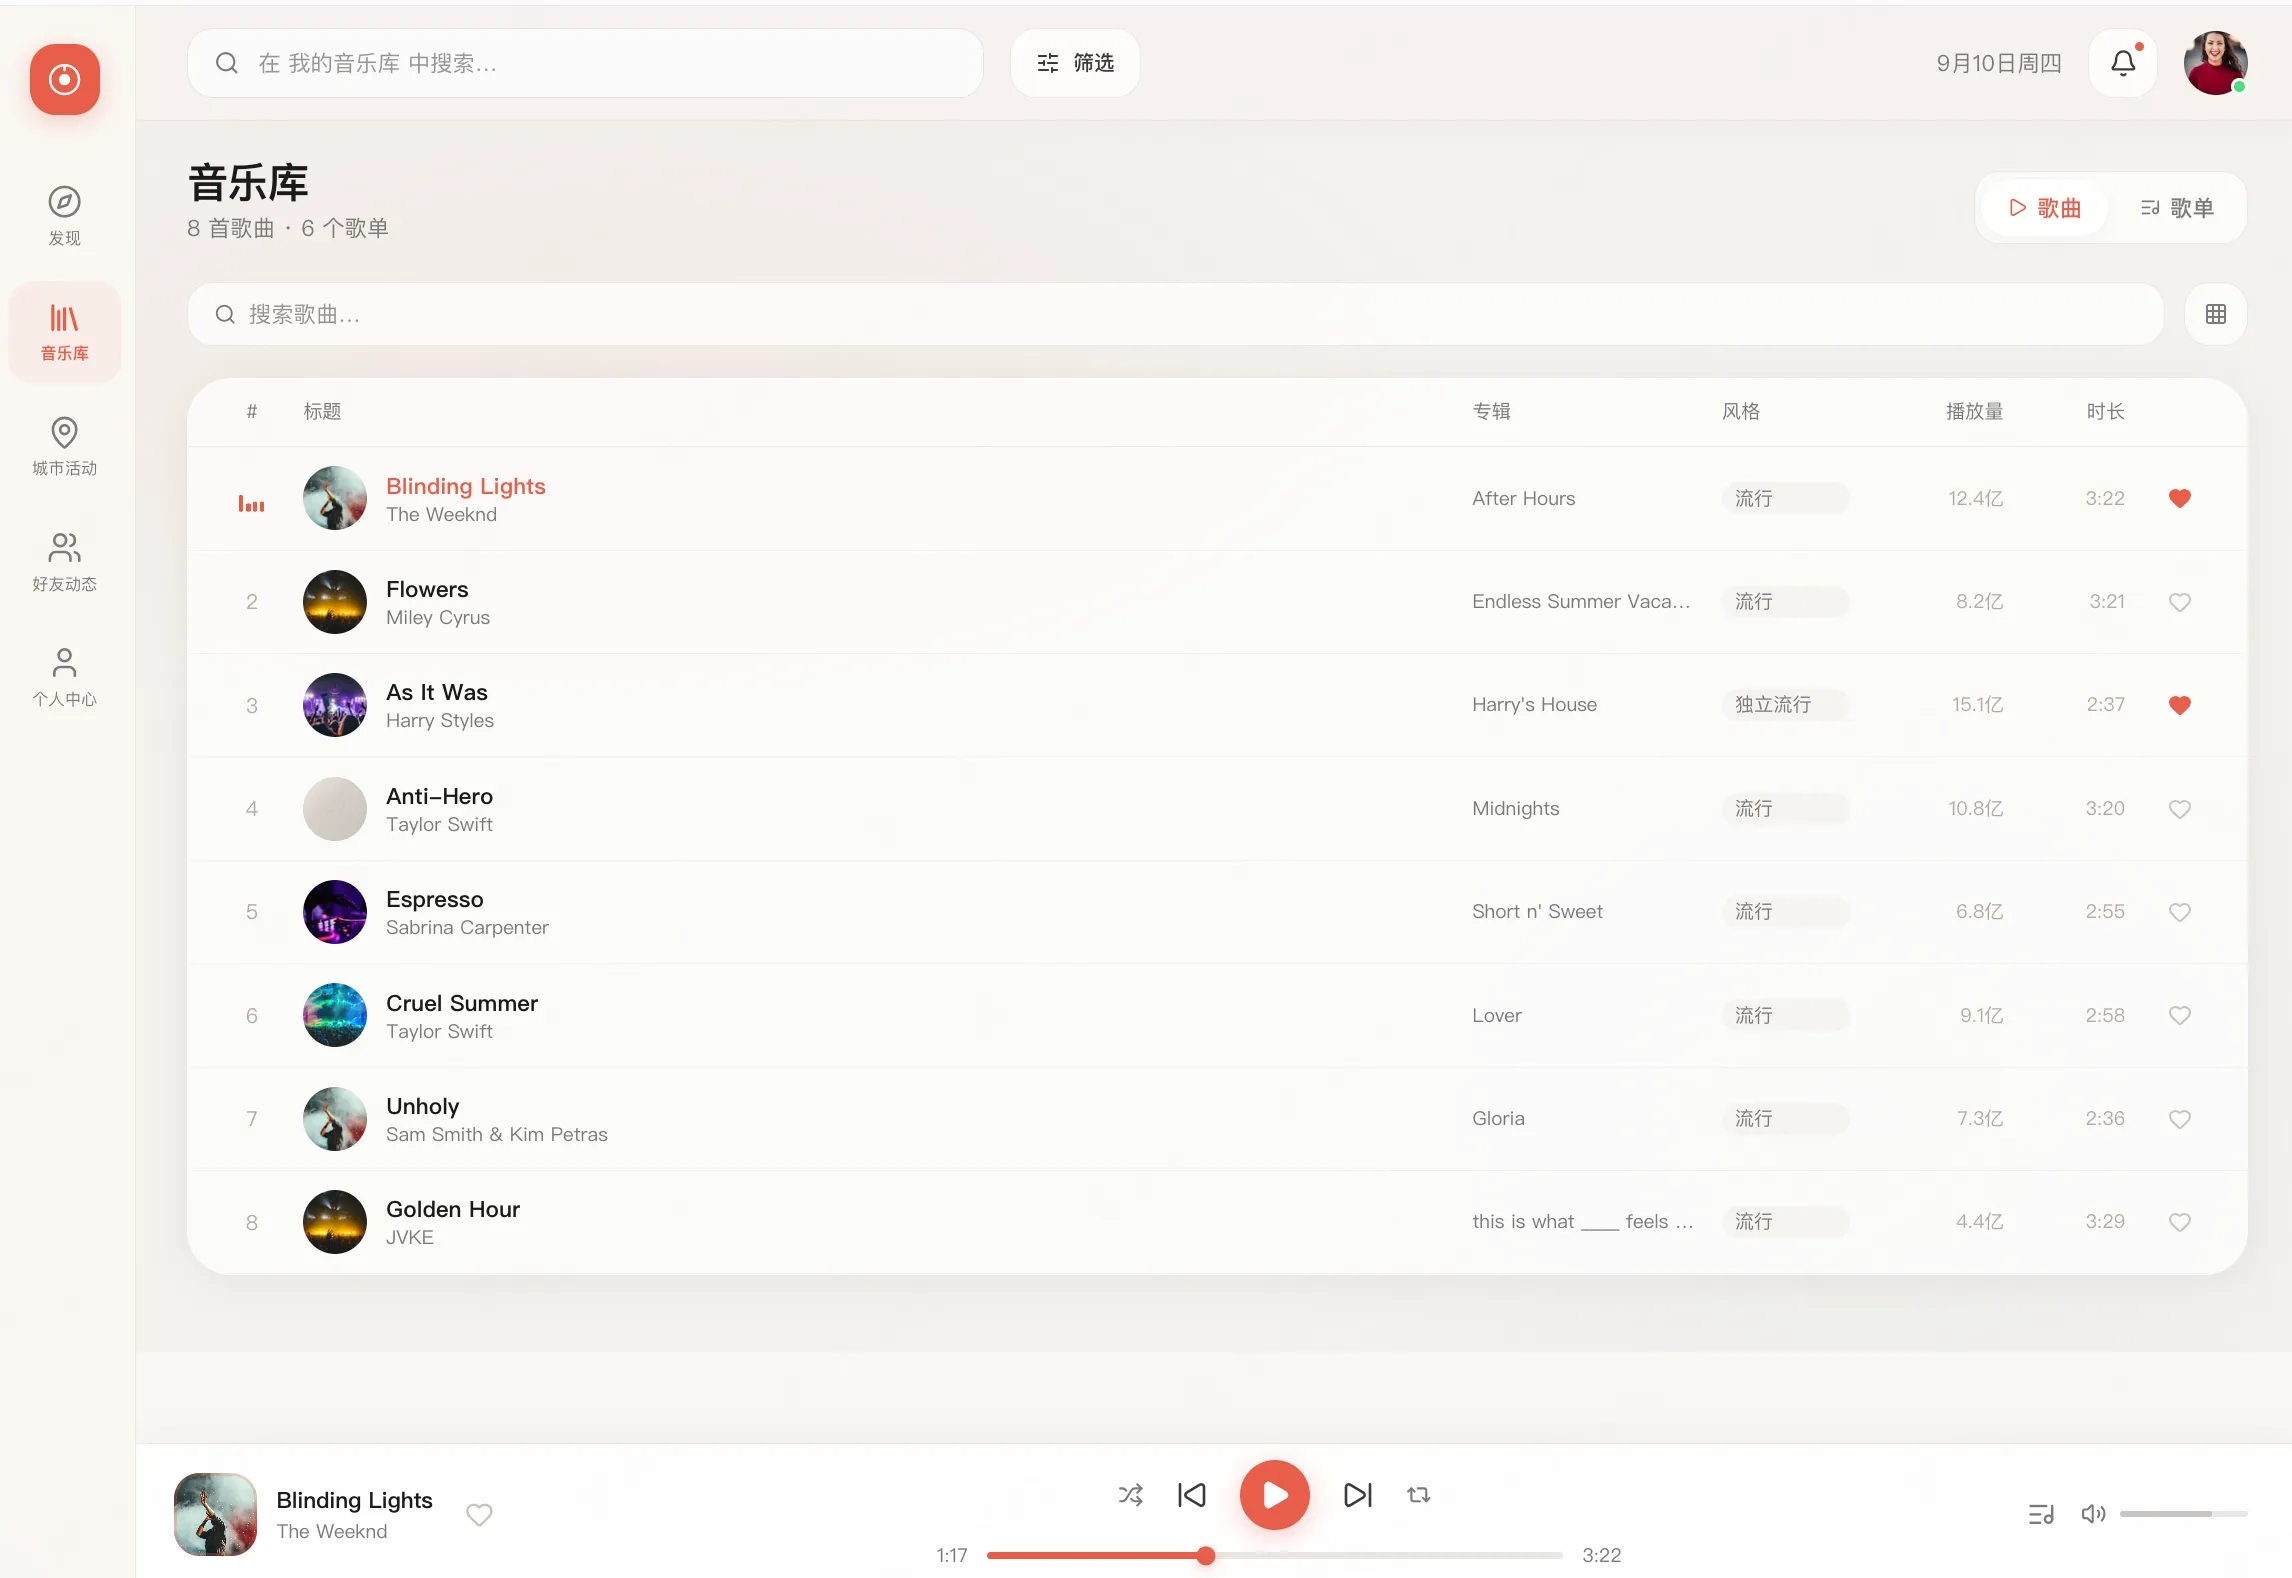Image resolution: width=2292 pixels, height=1578 pixels.
Task: Open the play queue icon
Action: point(2041,1514)
